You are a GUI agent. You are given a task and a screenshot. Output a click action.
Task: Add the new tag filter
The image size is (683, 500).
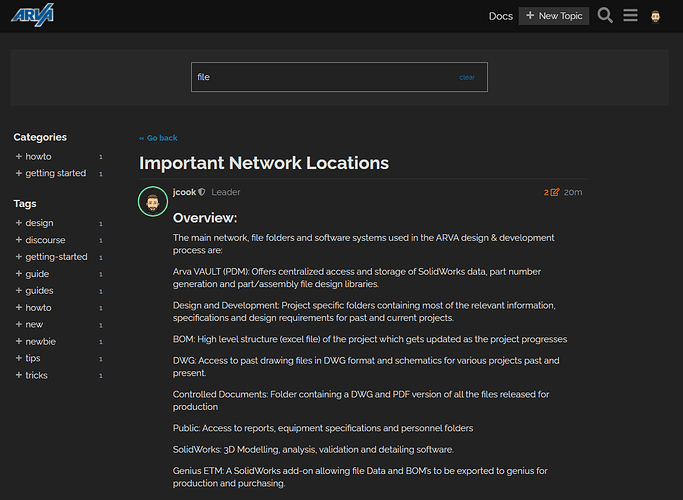click(59, 324)
